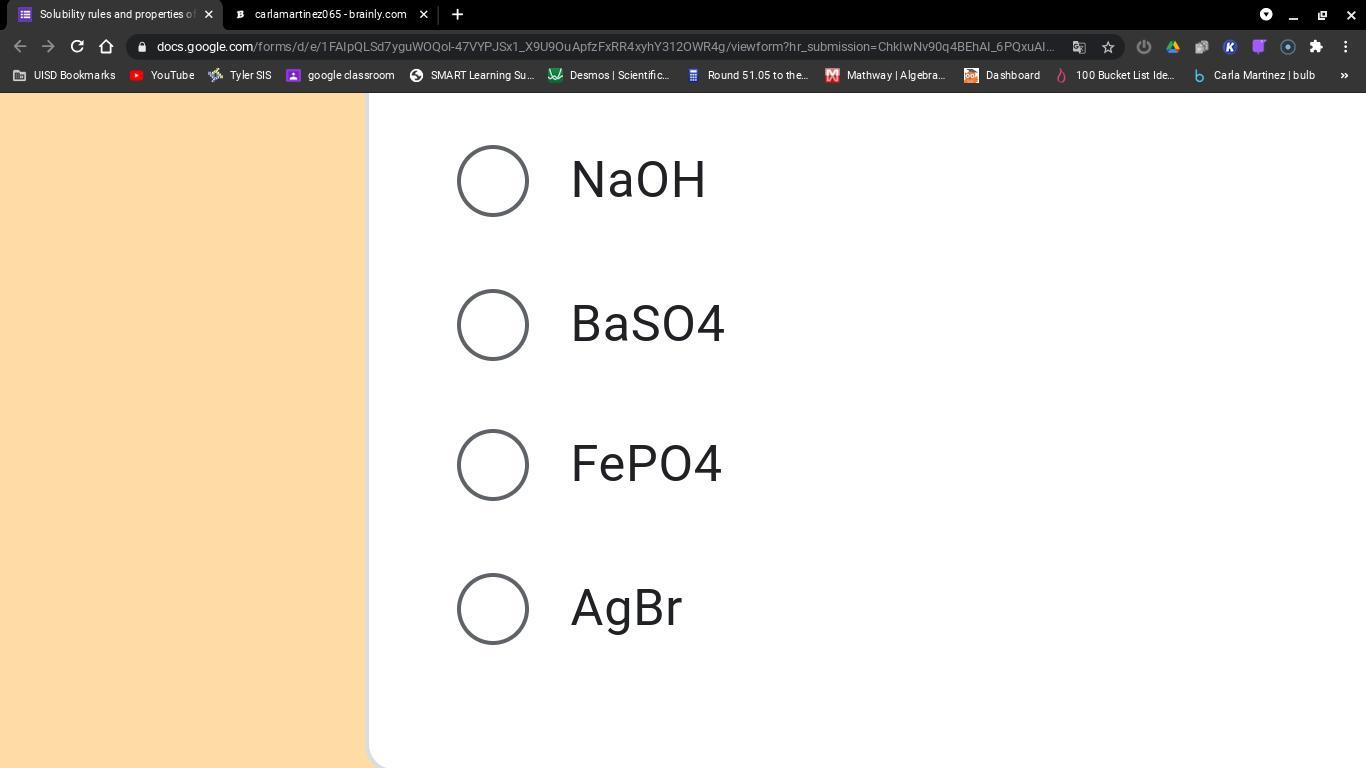The image size is (1366, 768).
Task: Bookmark this page with the star icon
Action: coord(1108,47)
